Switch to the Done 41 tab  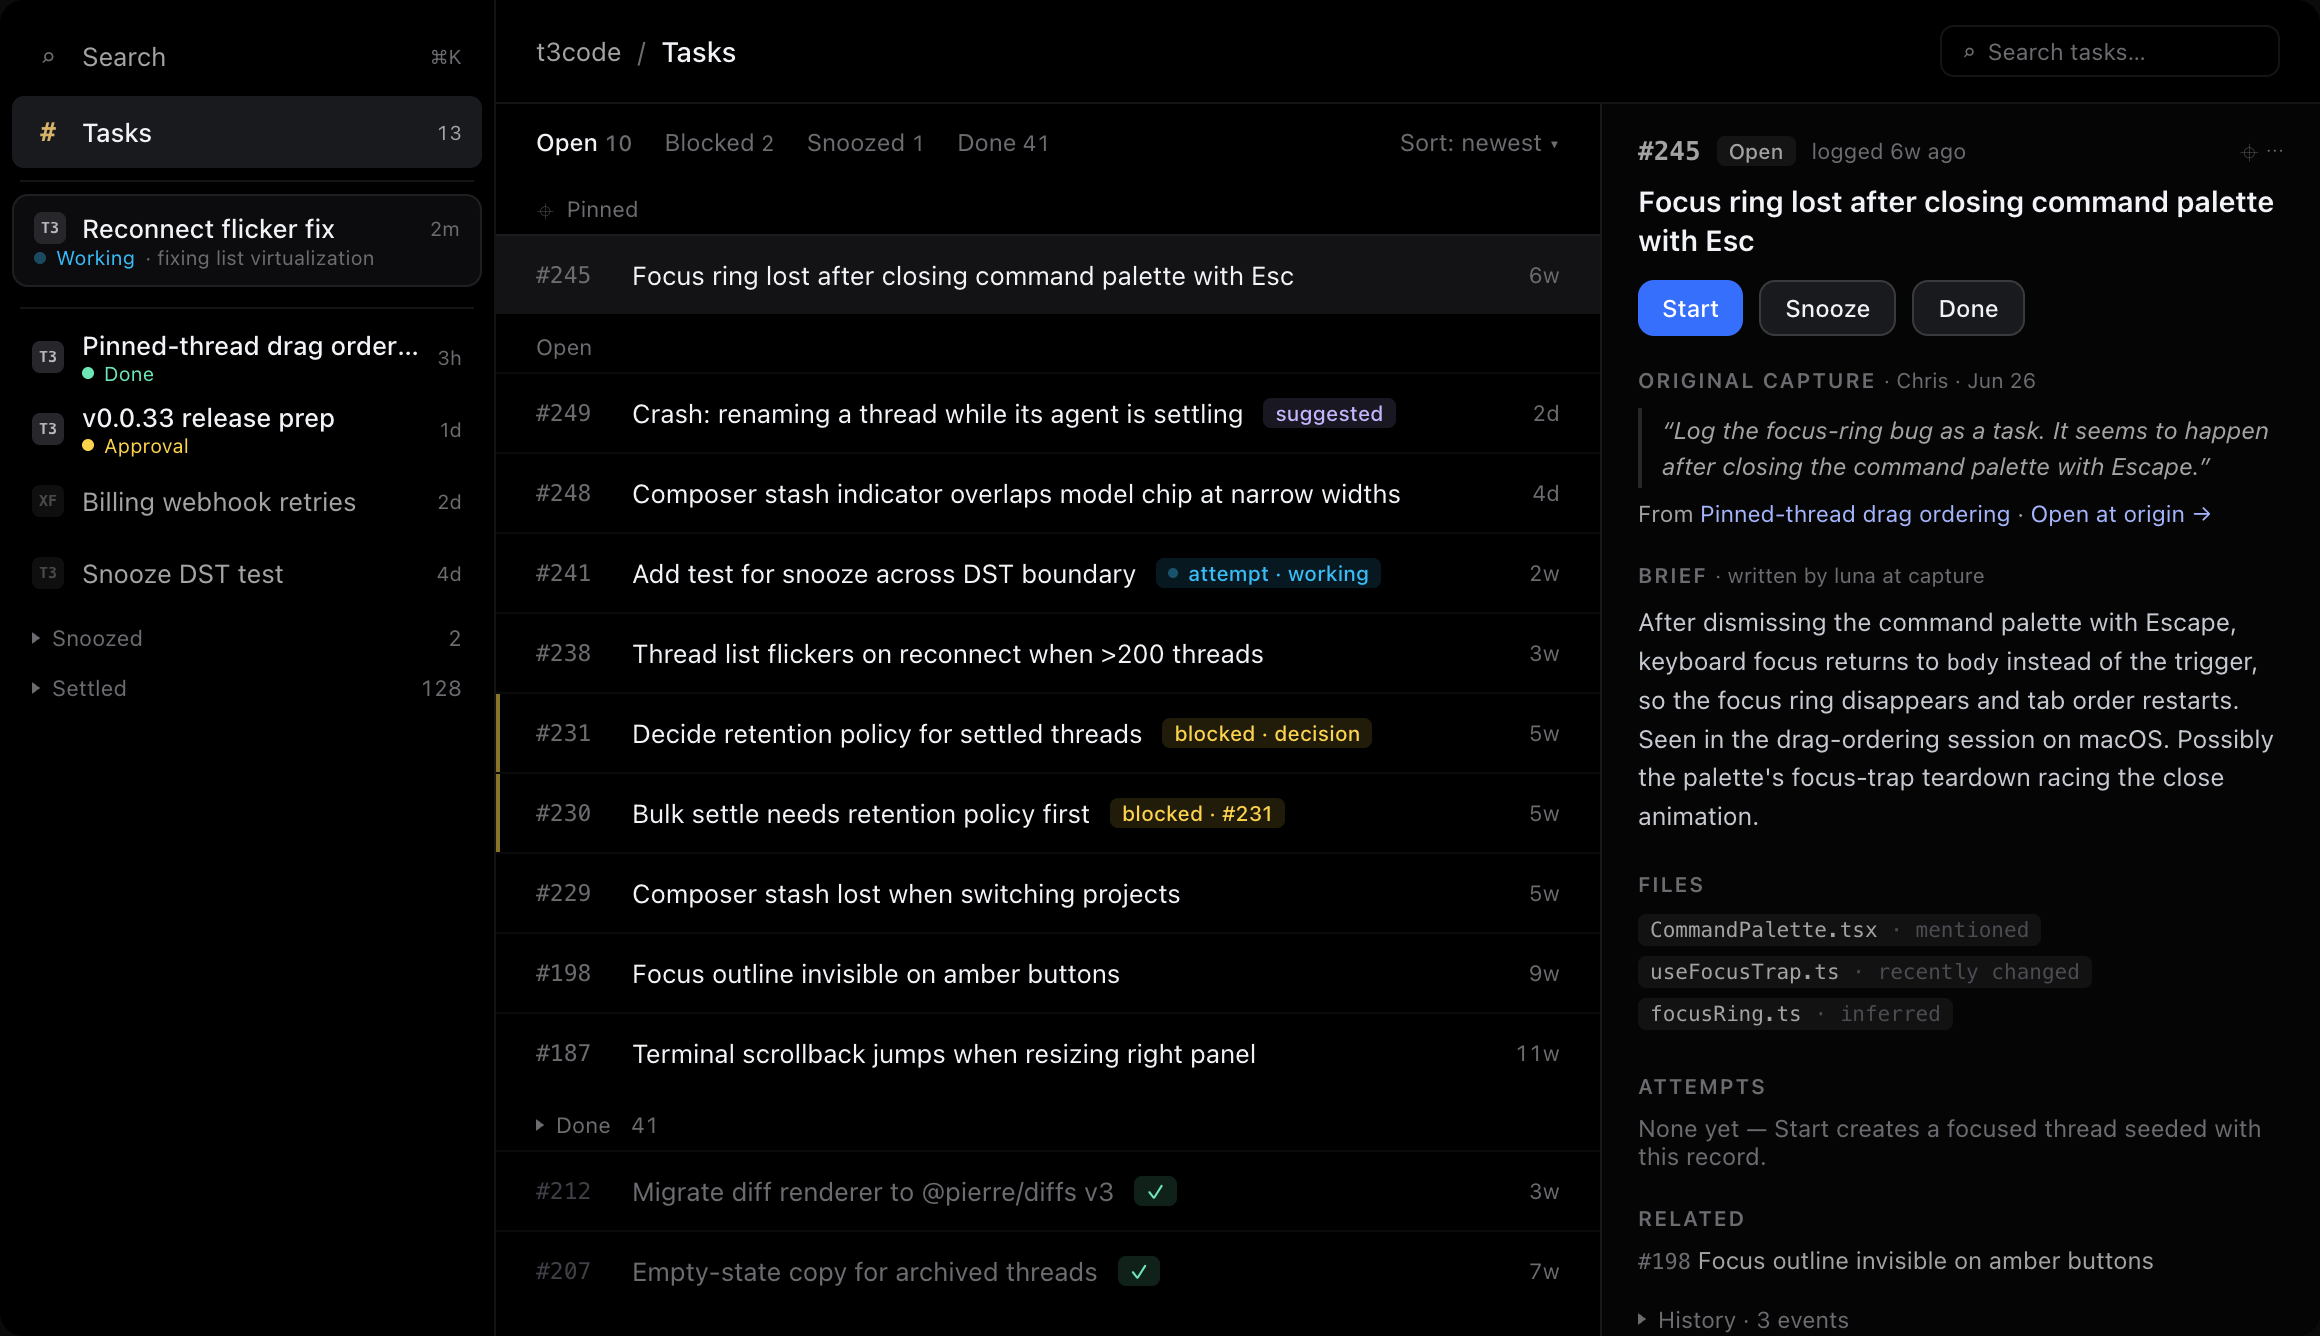[x=1003, y=143]
